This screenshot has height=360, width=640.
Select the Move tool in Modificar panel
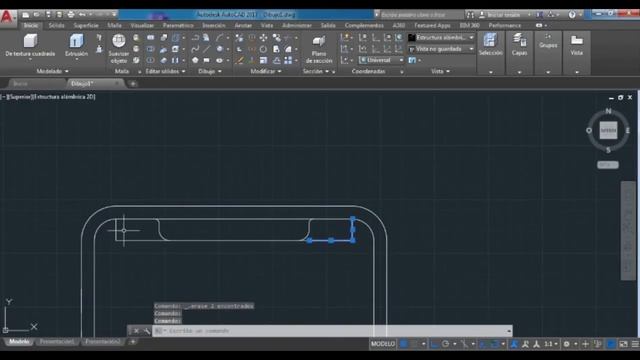(x=263, y=38)
